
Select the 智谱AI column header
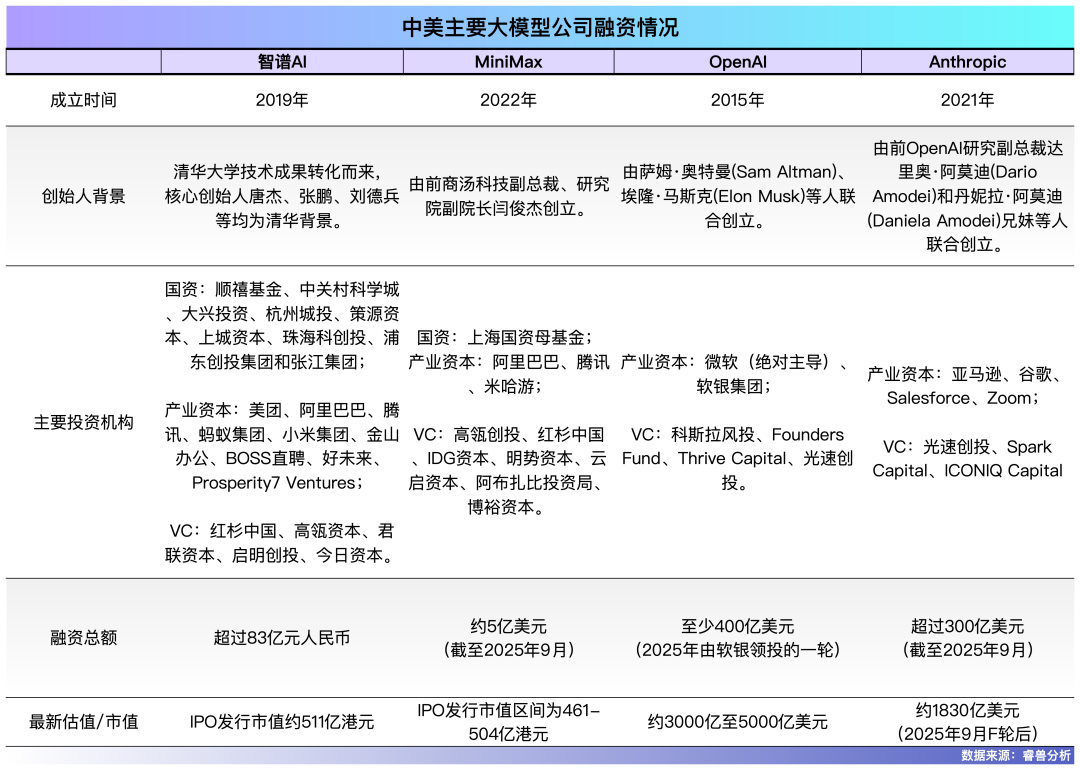tap(282, 62)
